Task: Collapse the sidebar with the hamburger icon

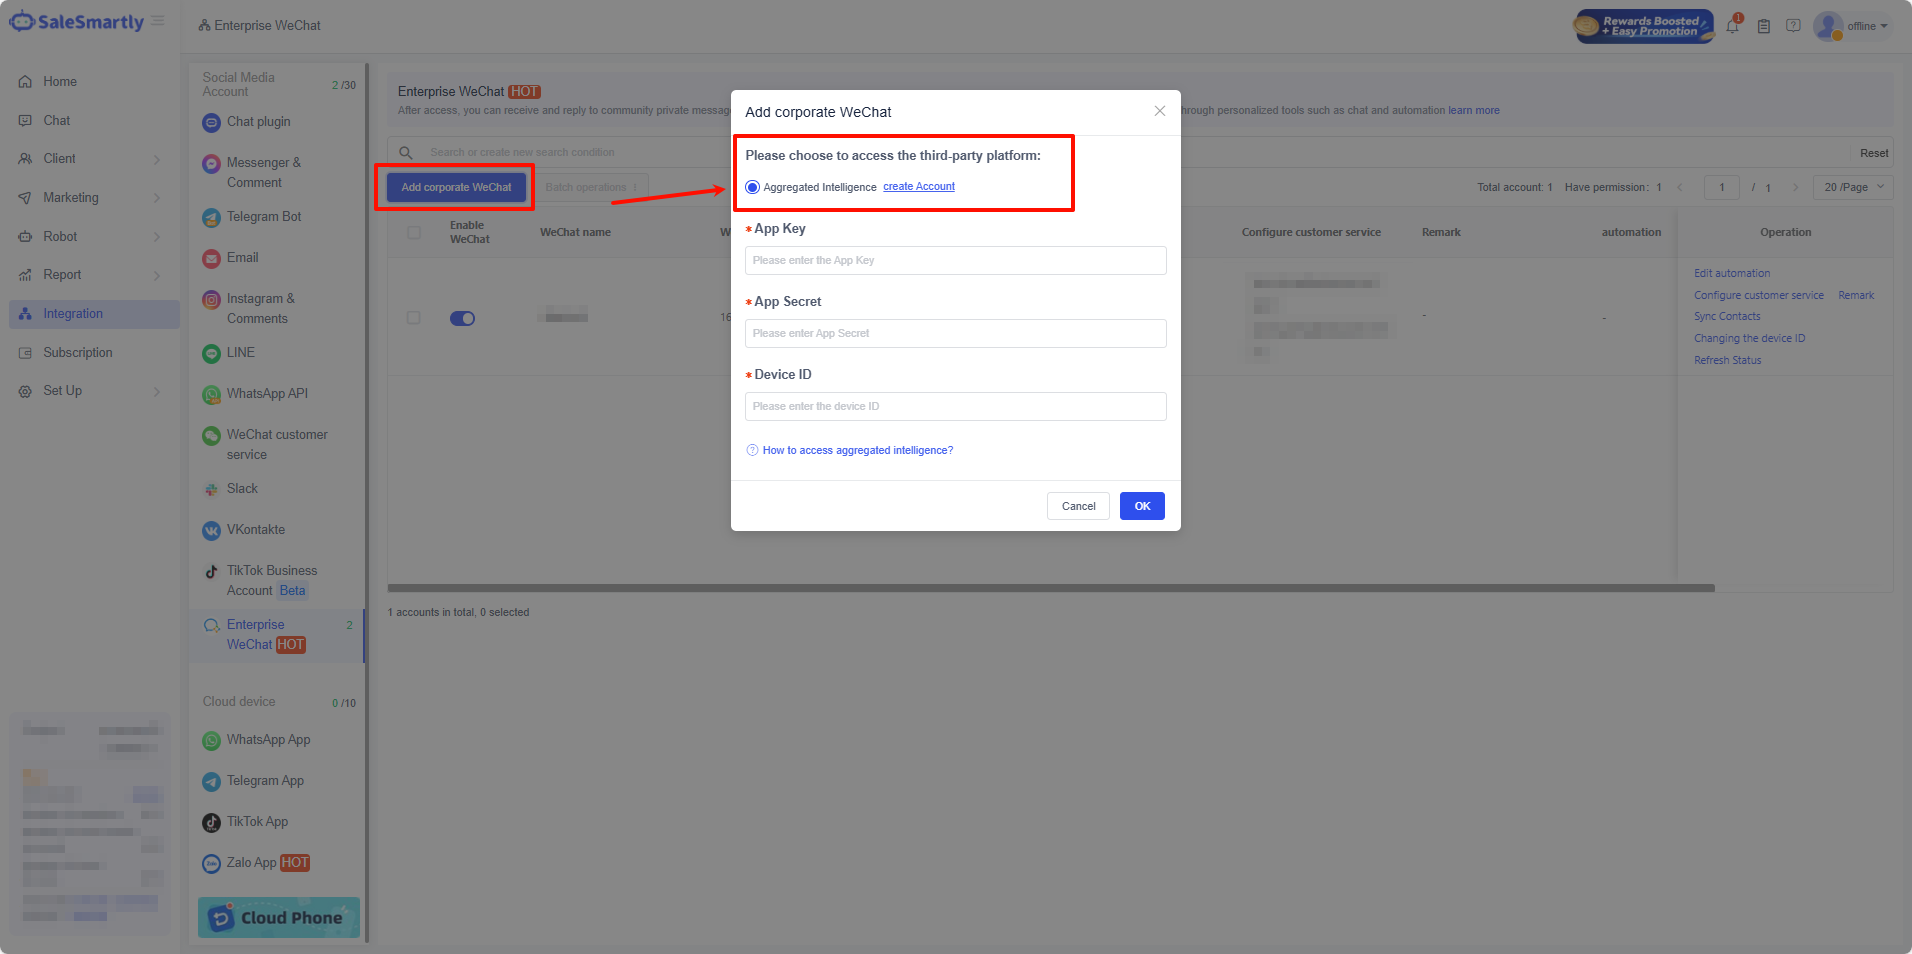Action: click(x=158, y=21)
